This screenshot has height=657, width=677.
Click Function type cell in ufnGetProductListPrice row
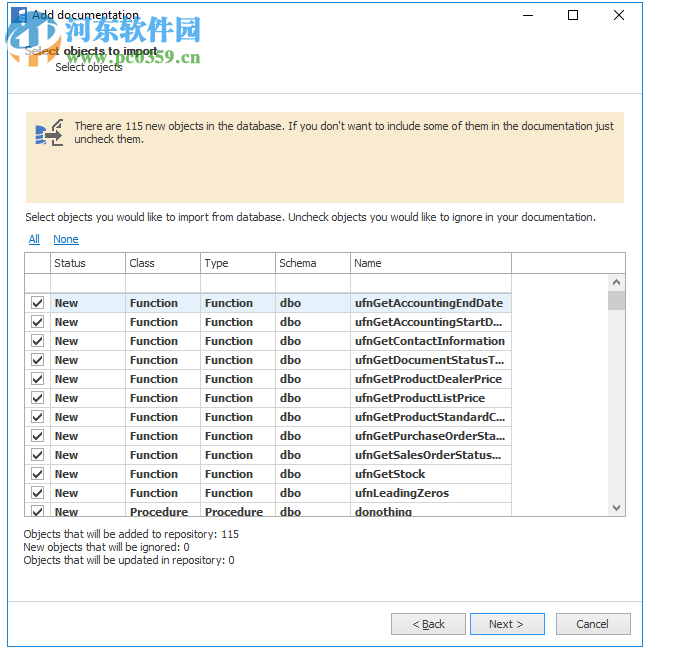(238, 398)
